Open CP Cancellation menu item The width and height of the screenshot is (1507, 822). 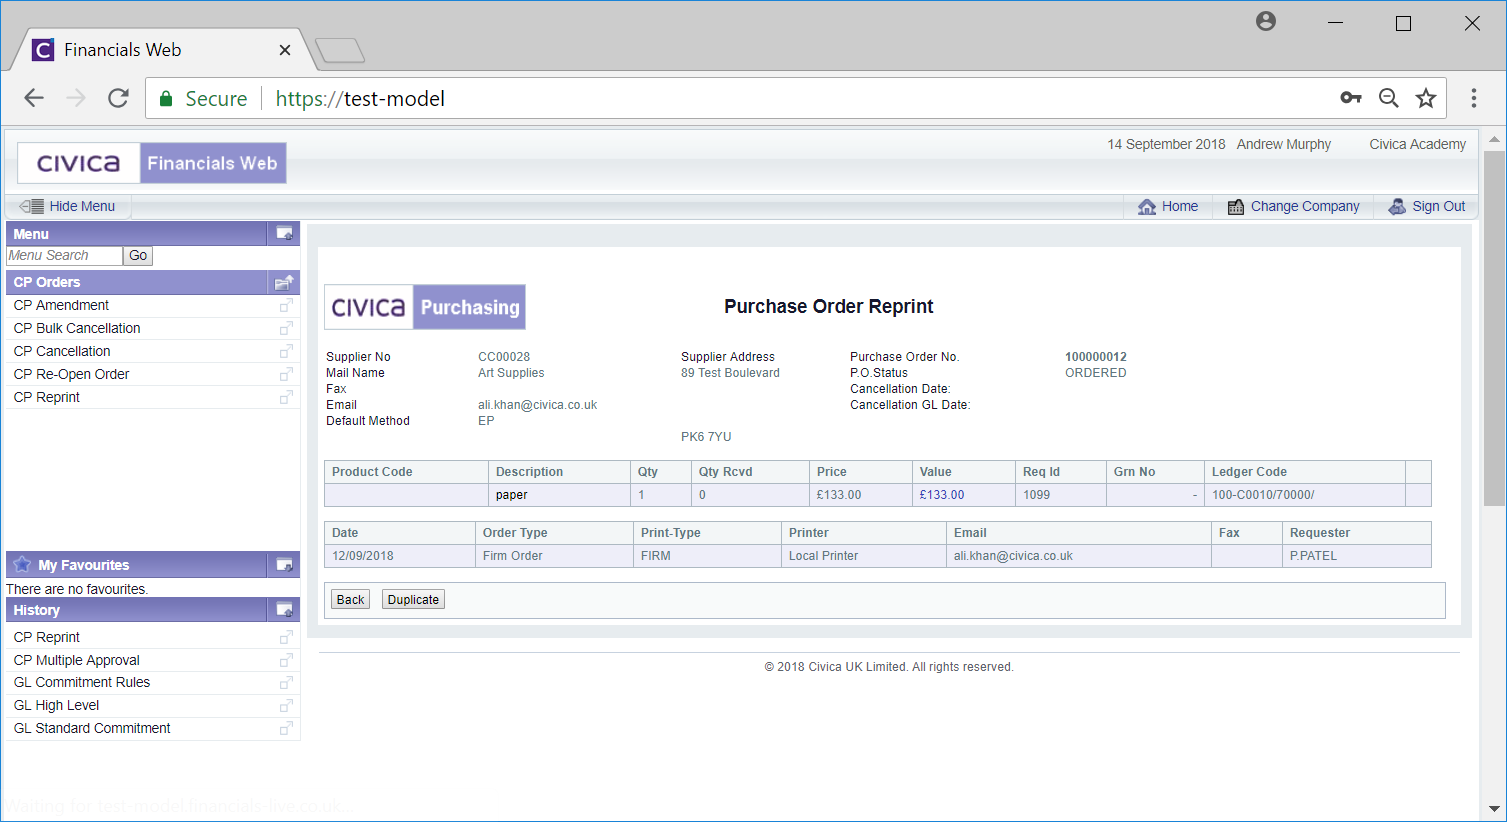click(62, 351)
